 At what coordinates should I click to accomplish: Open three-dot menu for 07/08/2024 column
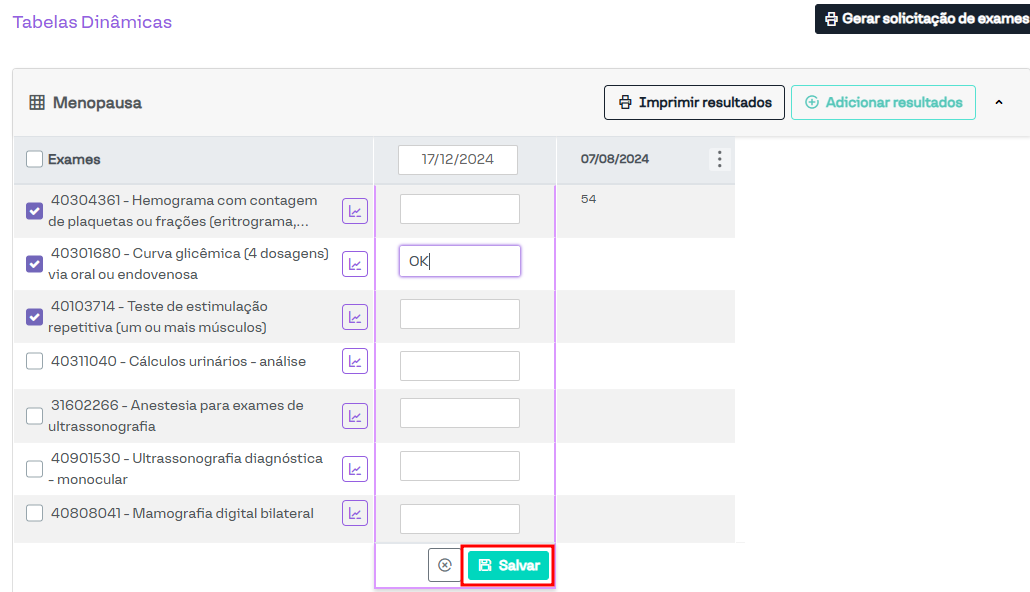point(720,159)
